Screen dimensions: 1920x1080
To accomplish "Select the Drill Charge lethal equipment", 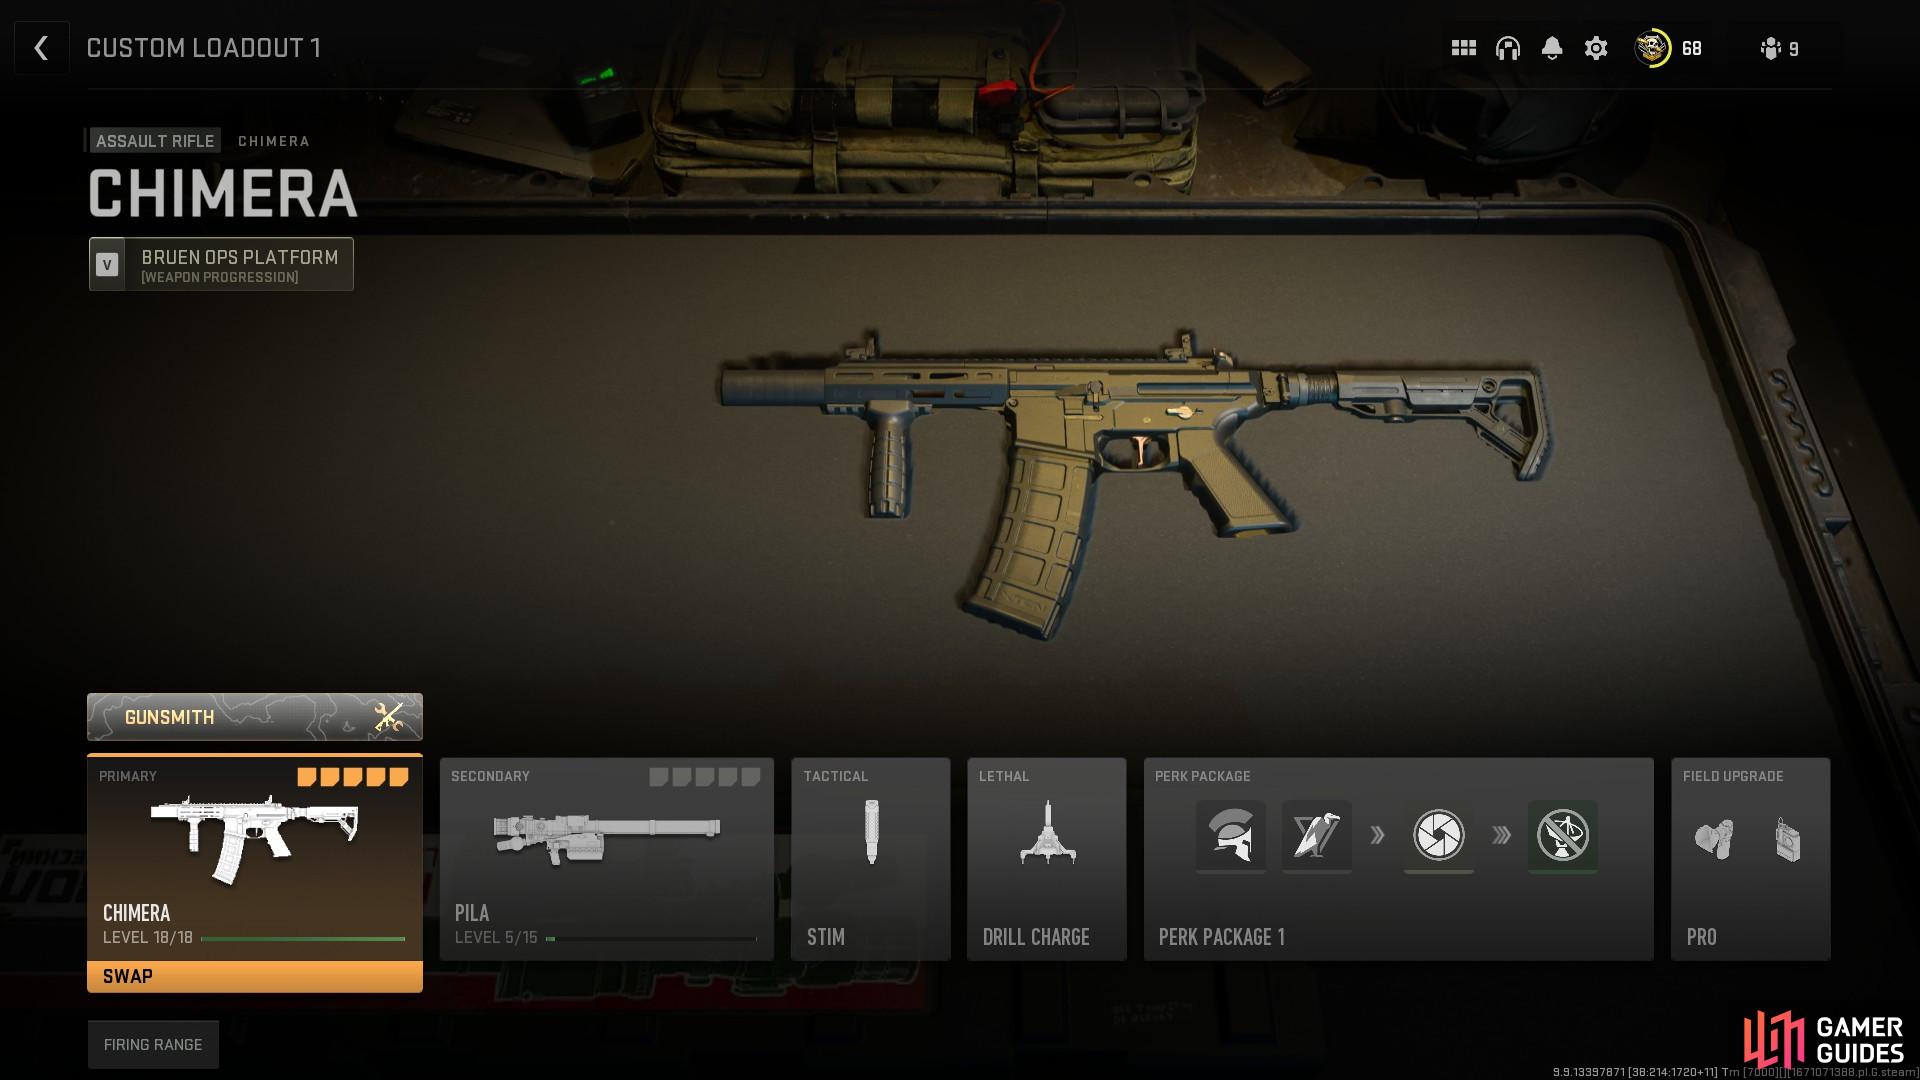I will pyautogui.click(x=1047, y=857).
